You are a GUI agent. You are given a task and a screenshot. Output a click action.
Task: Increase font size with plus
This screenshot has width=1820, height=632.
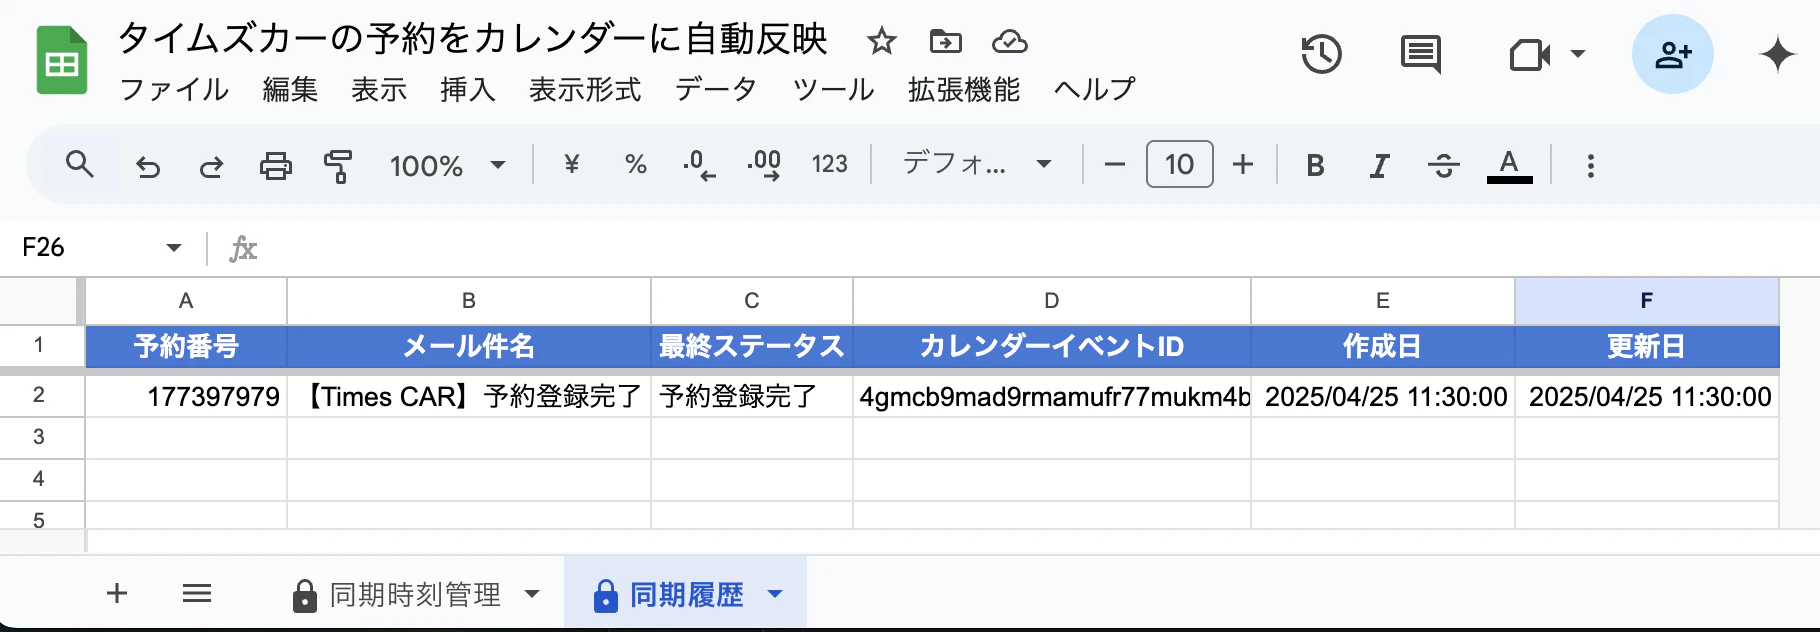point(1243,164)
